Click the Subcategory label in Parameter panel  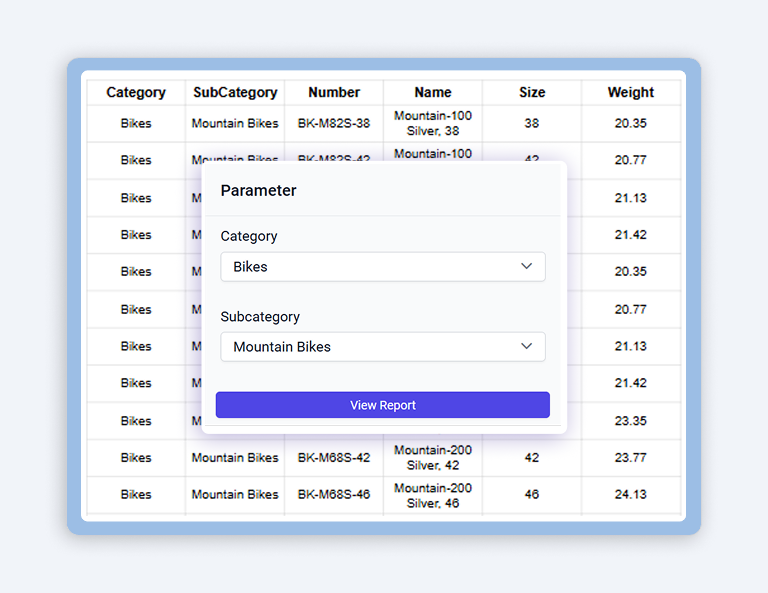point(260,317)
